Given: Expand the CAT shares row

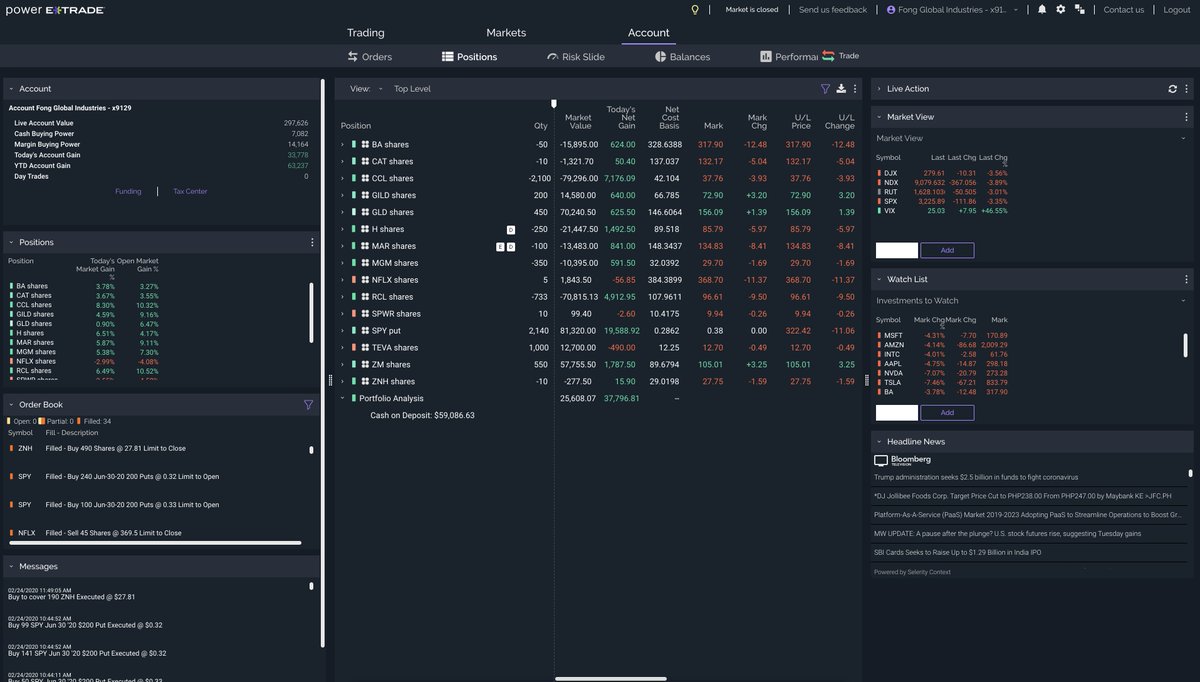Looking at the screenshot, I should [342, 161].
